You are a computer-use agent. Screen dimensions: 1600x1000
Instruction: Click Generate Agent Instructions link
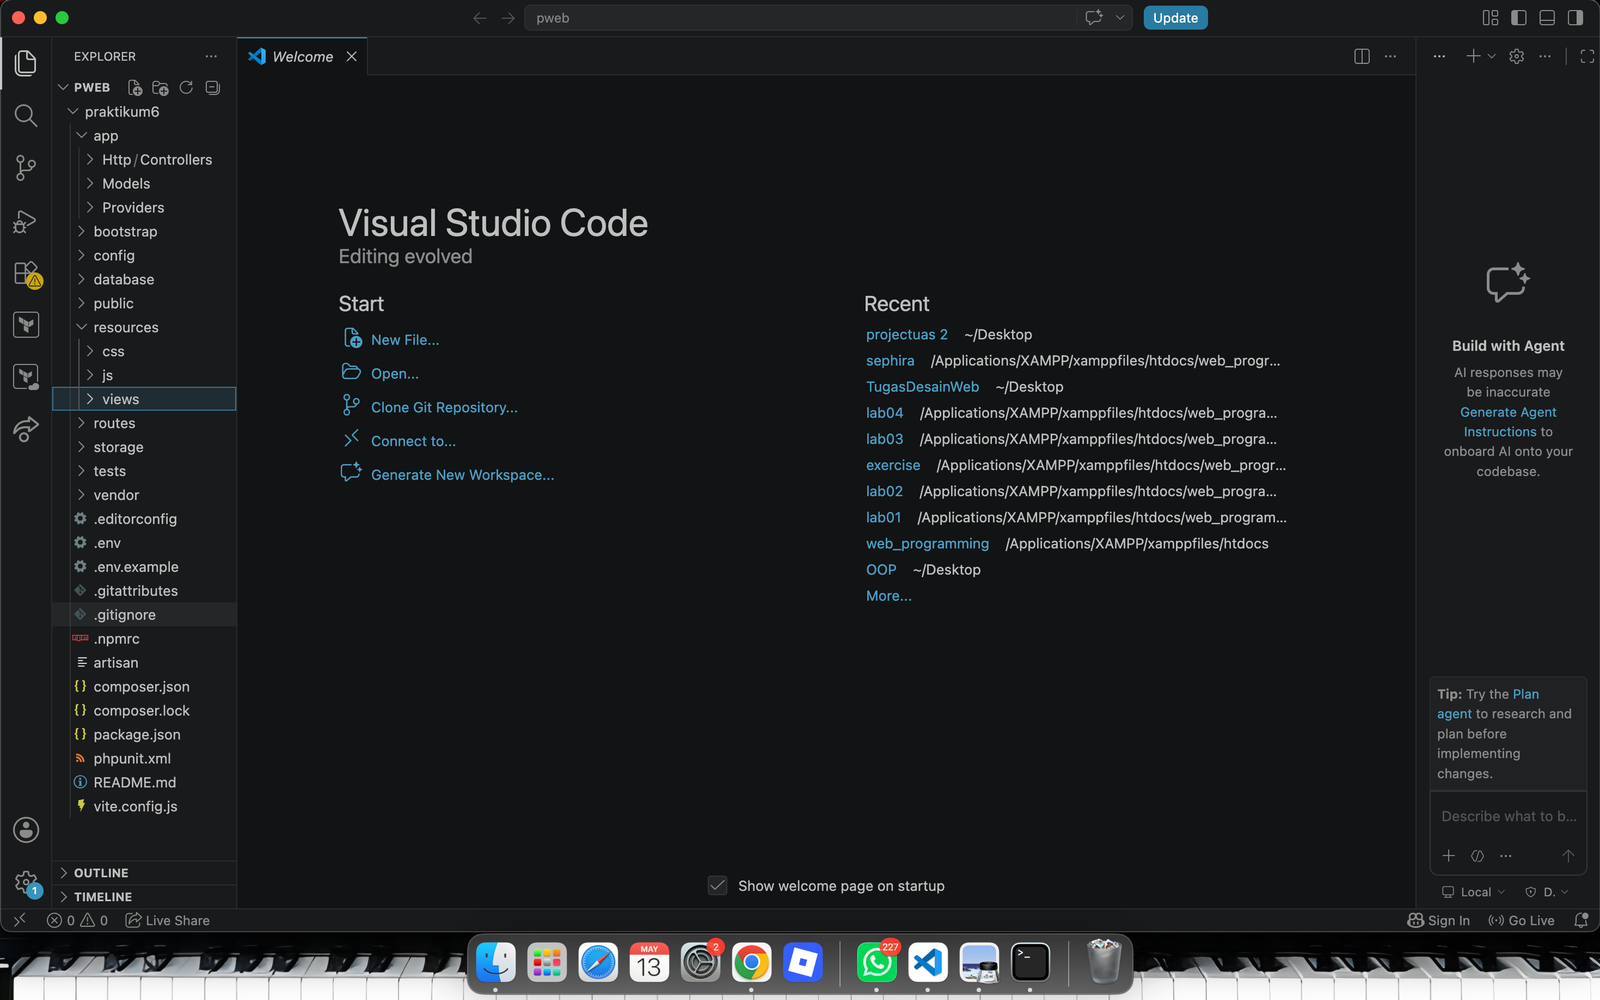(1508, 422)
